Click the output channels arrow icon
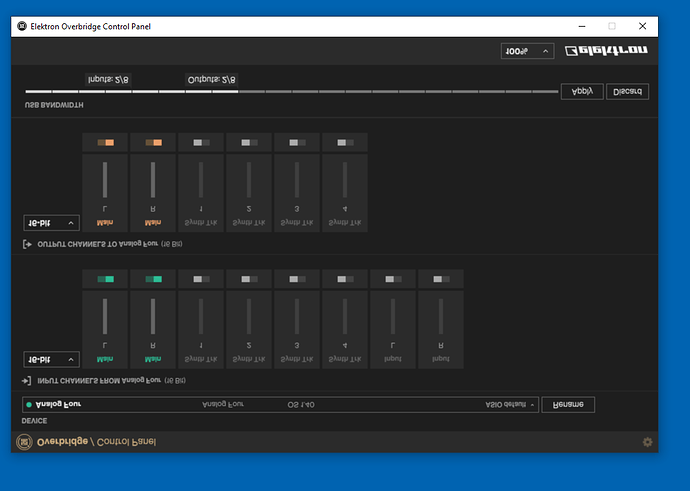This screenshot has height=491, width=690. [27, 244]
